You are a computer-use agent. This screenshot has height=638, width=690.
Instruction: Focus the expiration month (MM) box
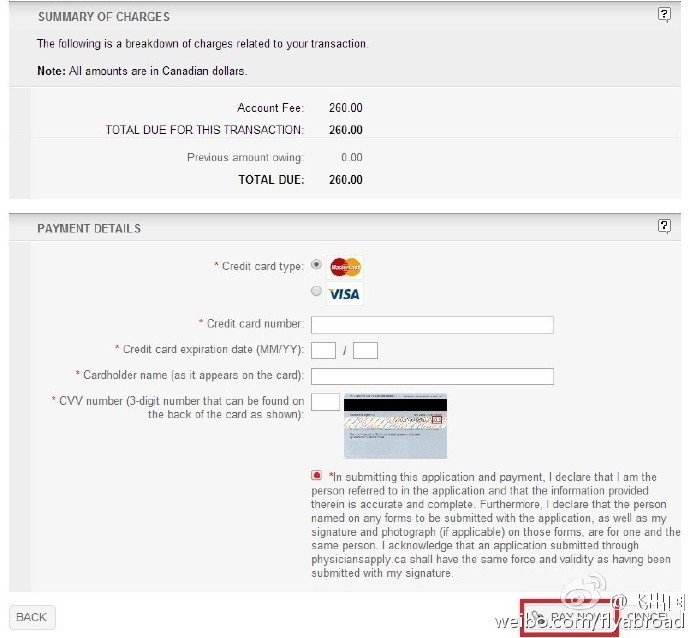323,351
